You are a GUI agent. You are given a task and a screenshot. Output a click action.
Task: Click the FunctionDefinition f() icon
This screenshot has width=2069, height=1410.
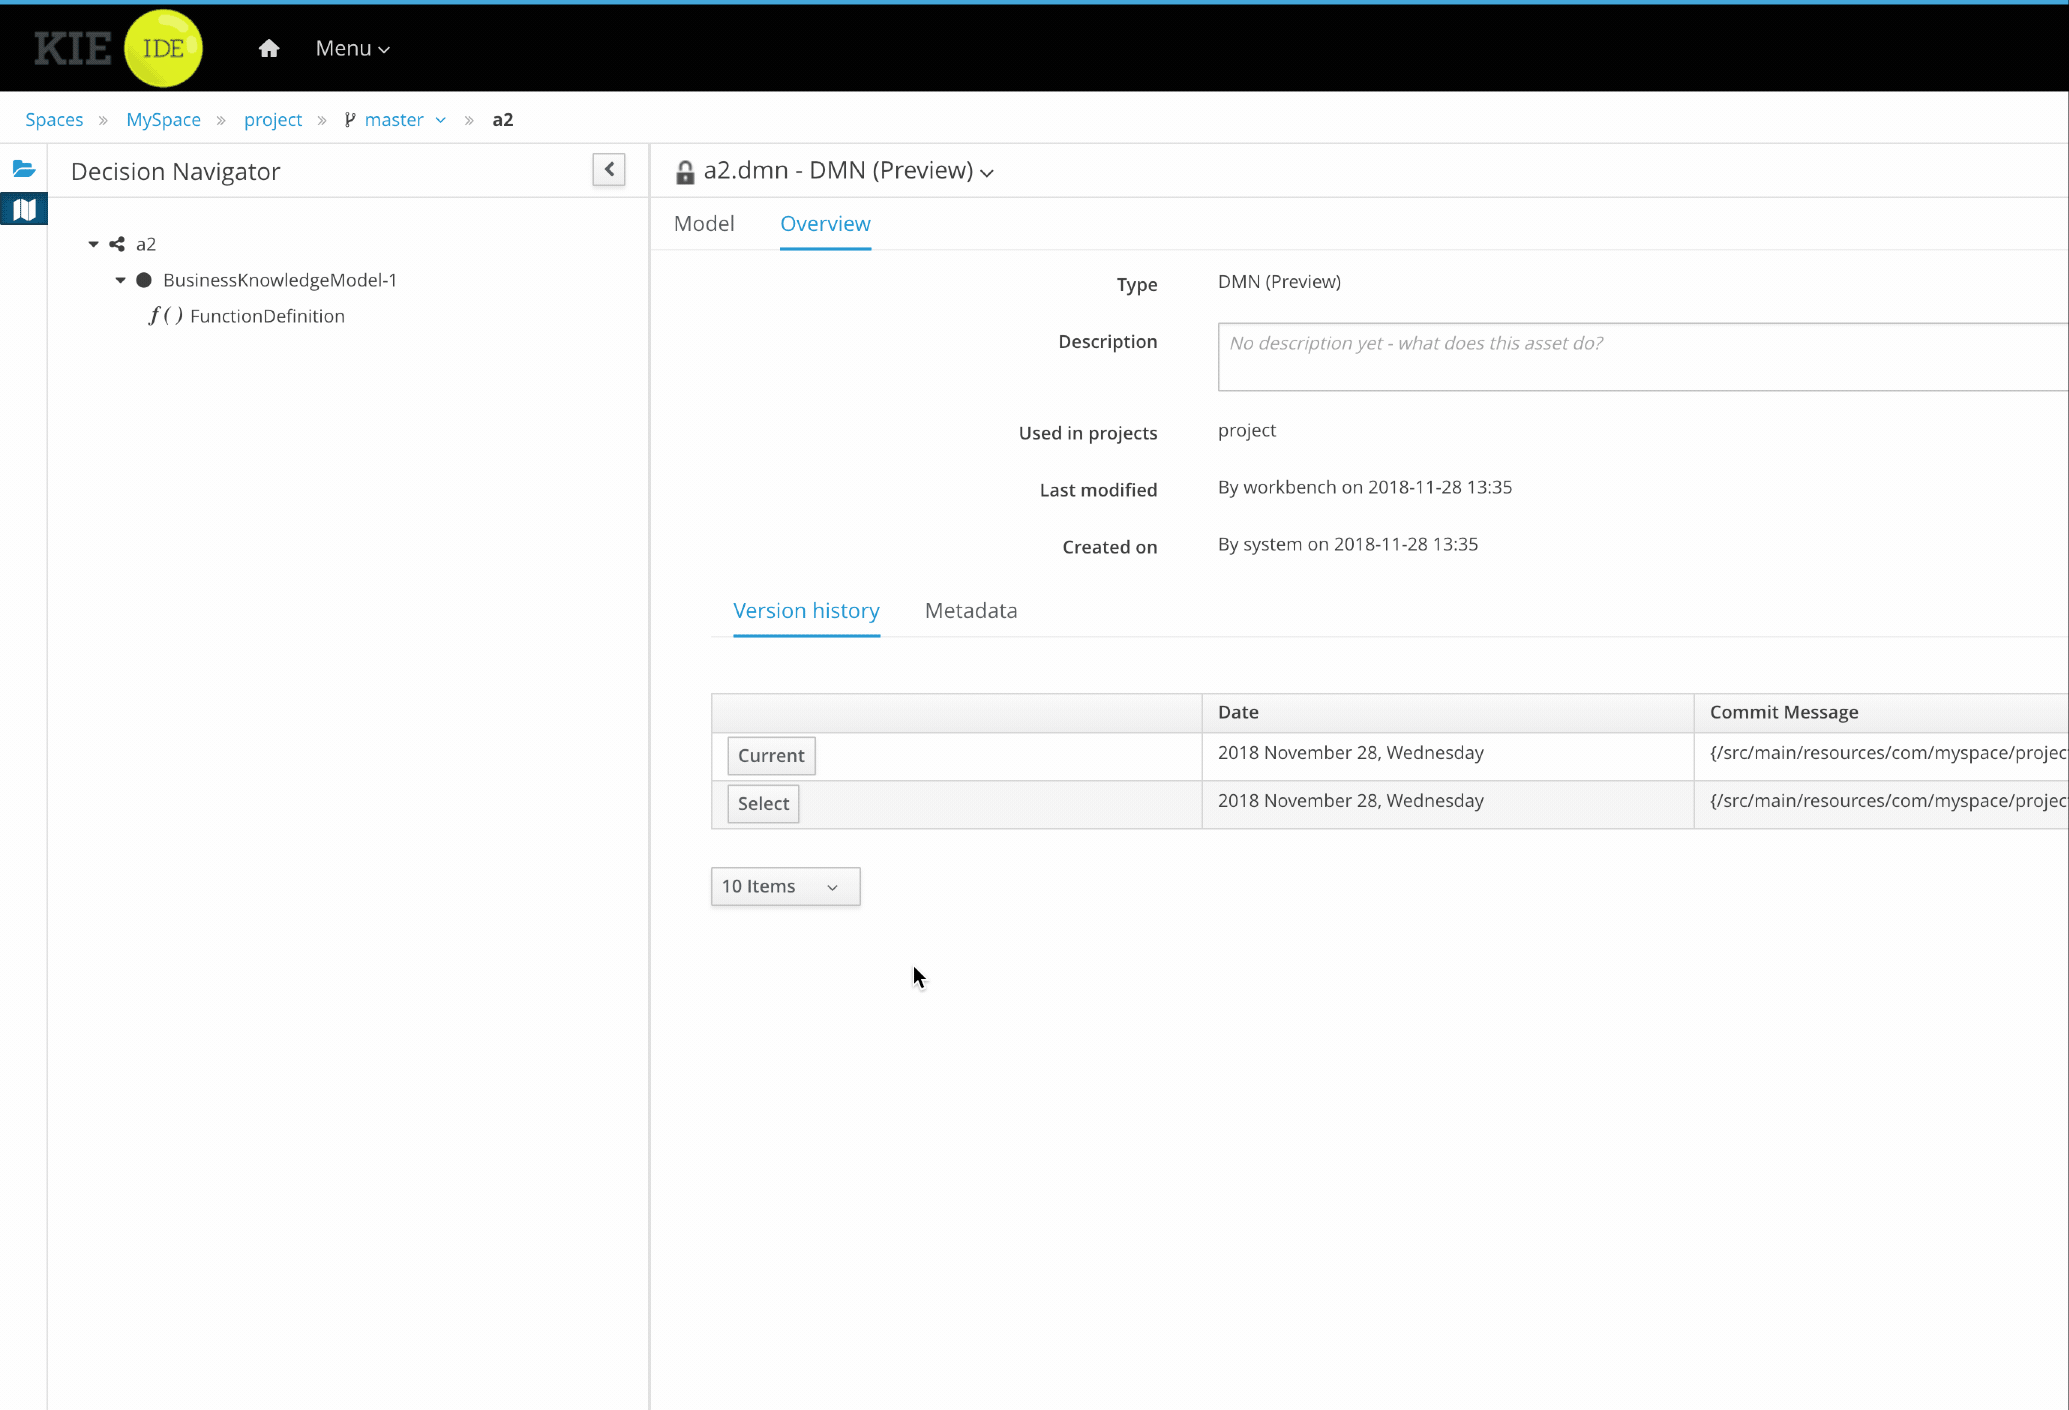click(166, 316)
